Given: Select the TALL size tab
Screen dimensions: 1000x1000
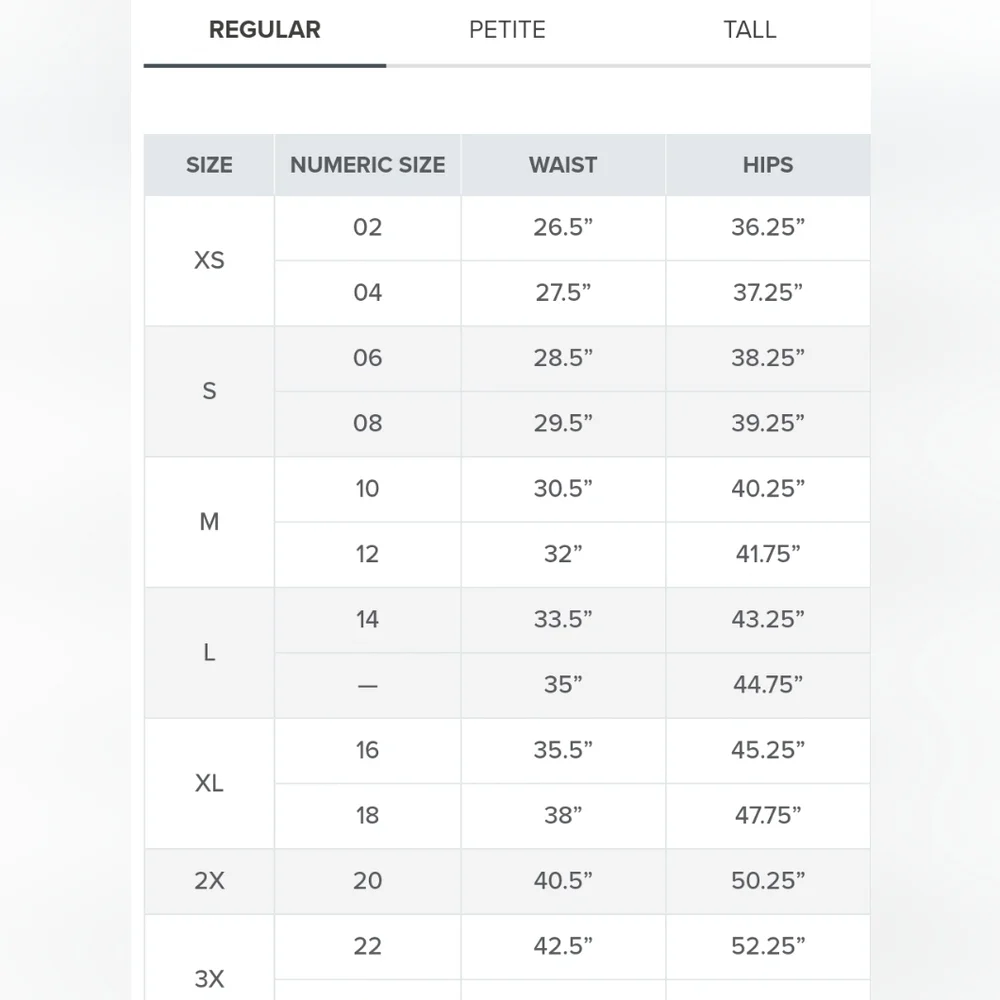Looking at the screenshot, I should pyautogui.click(x=749, y=30).
